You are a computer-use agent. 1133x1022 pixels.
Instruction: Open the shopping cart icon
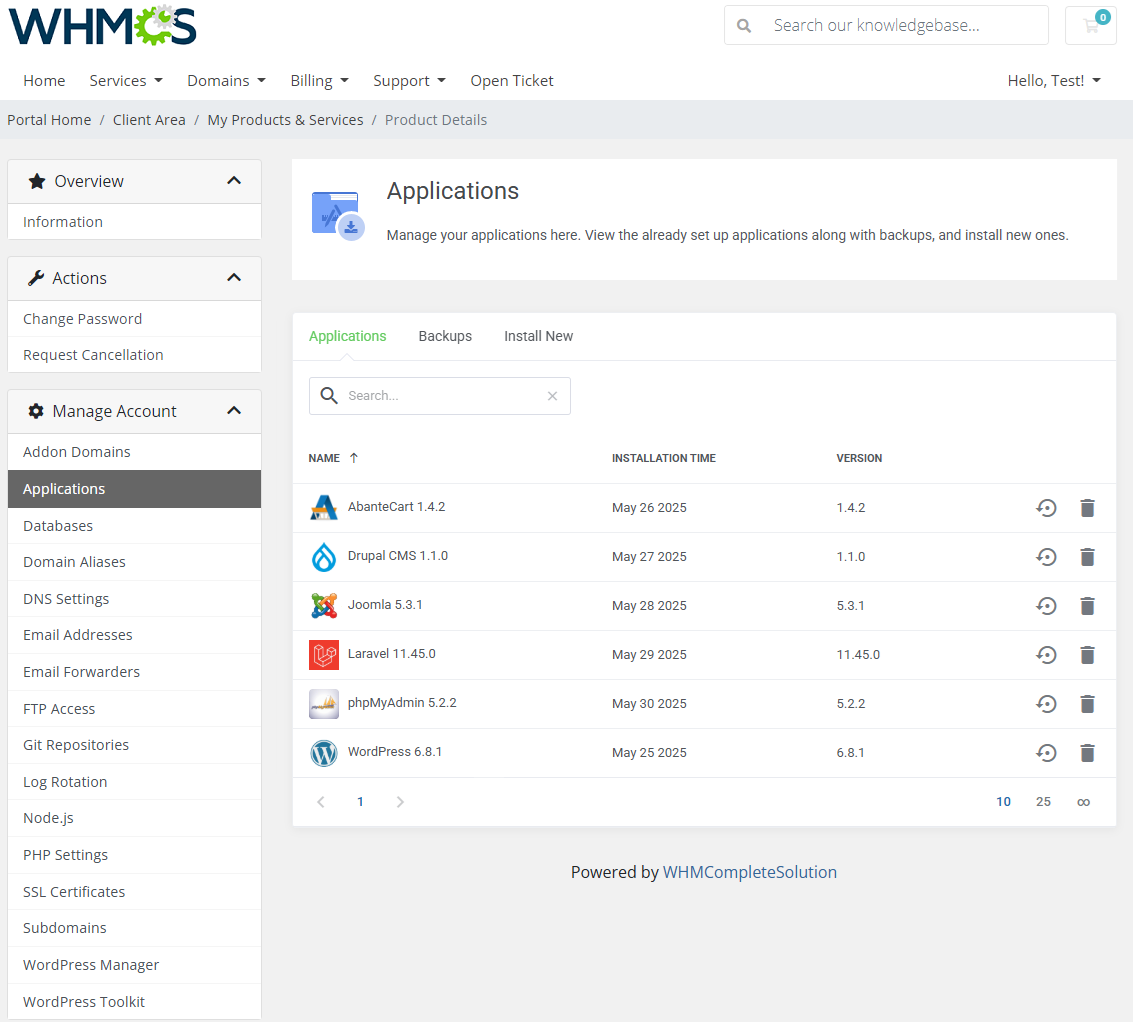[x=1090, y=26]
